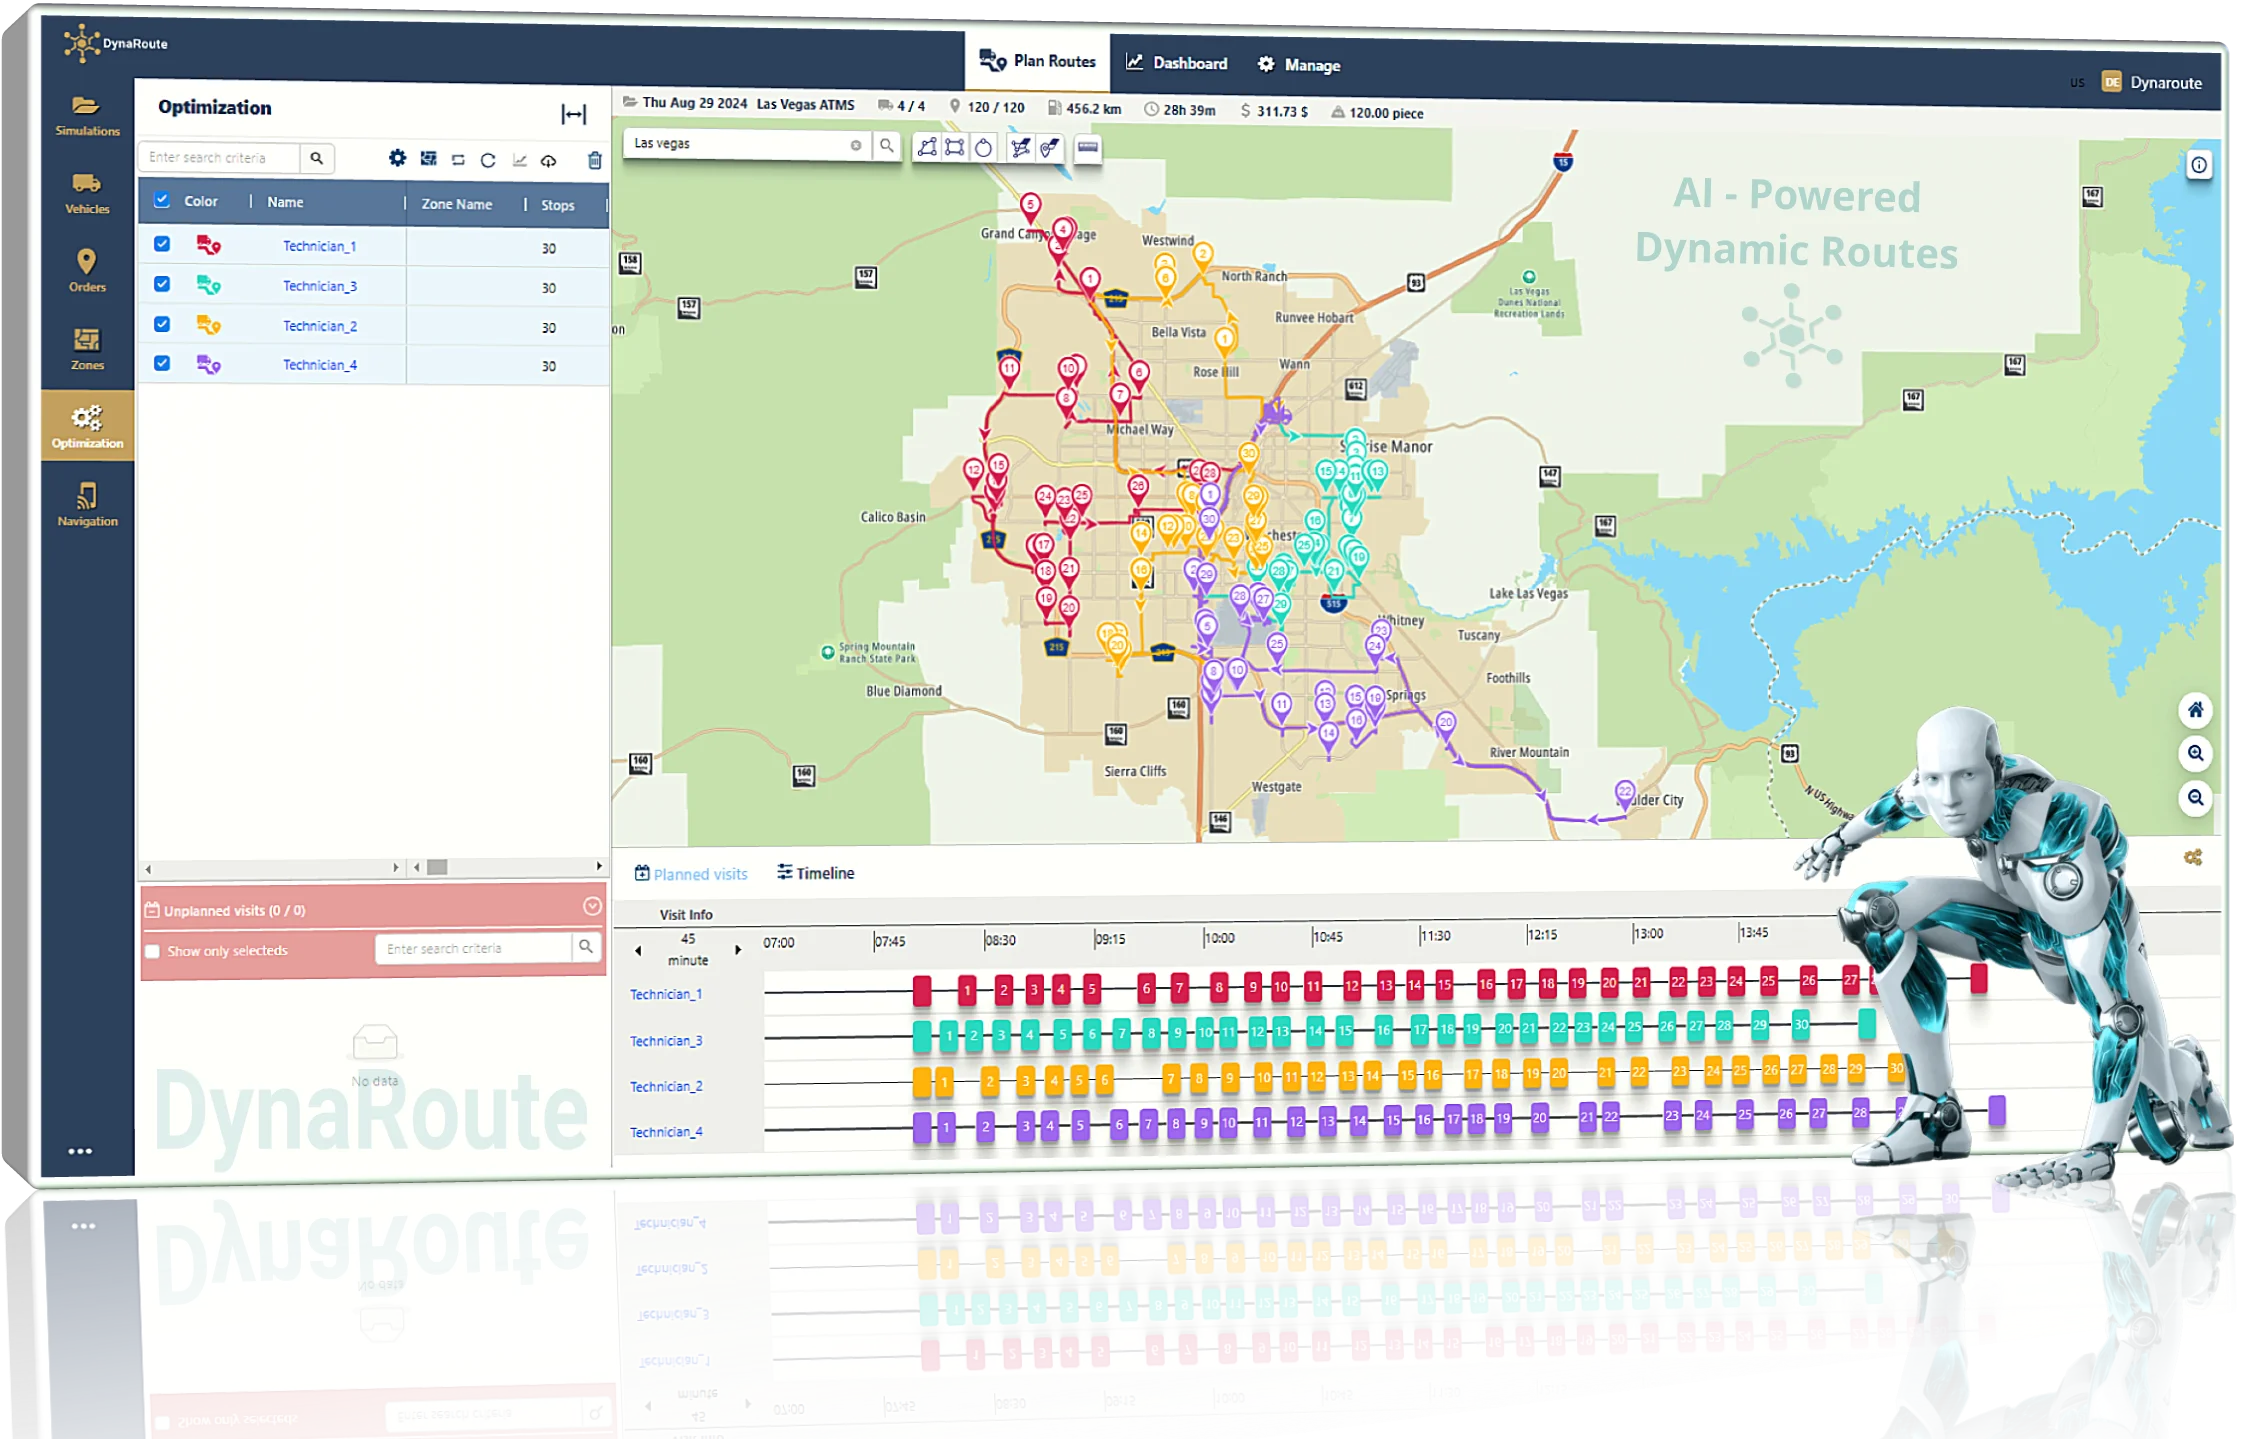Delete routes with the trash icon
The height and width of the screenshot is (1439, 2243).
595,160
